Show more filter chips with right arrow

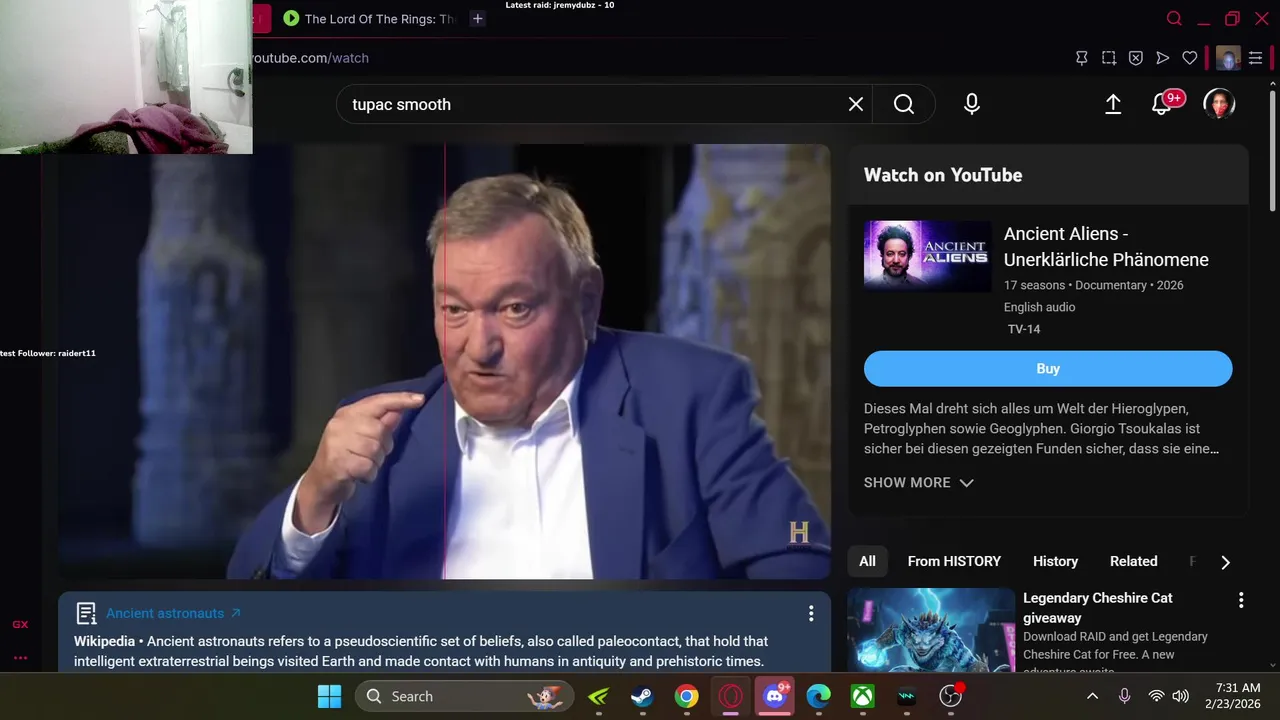tap(1225, 562)
